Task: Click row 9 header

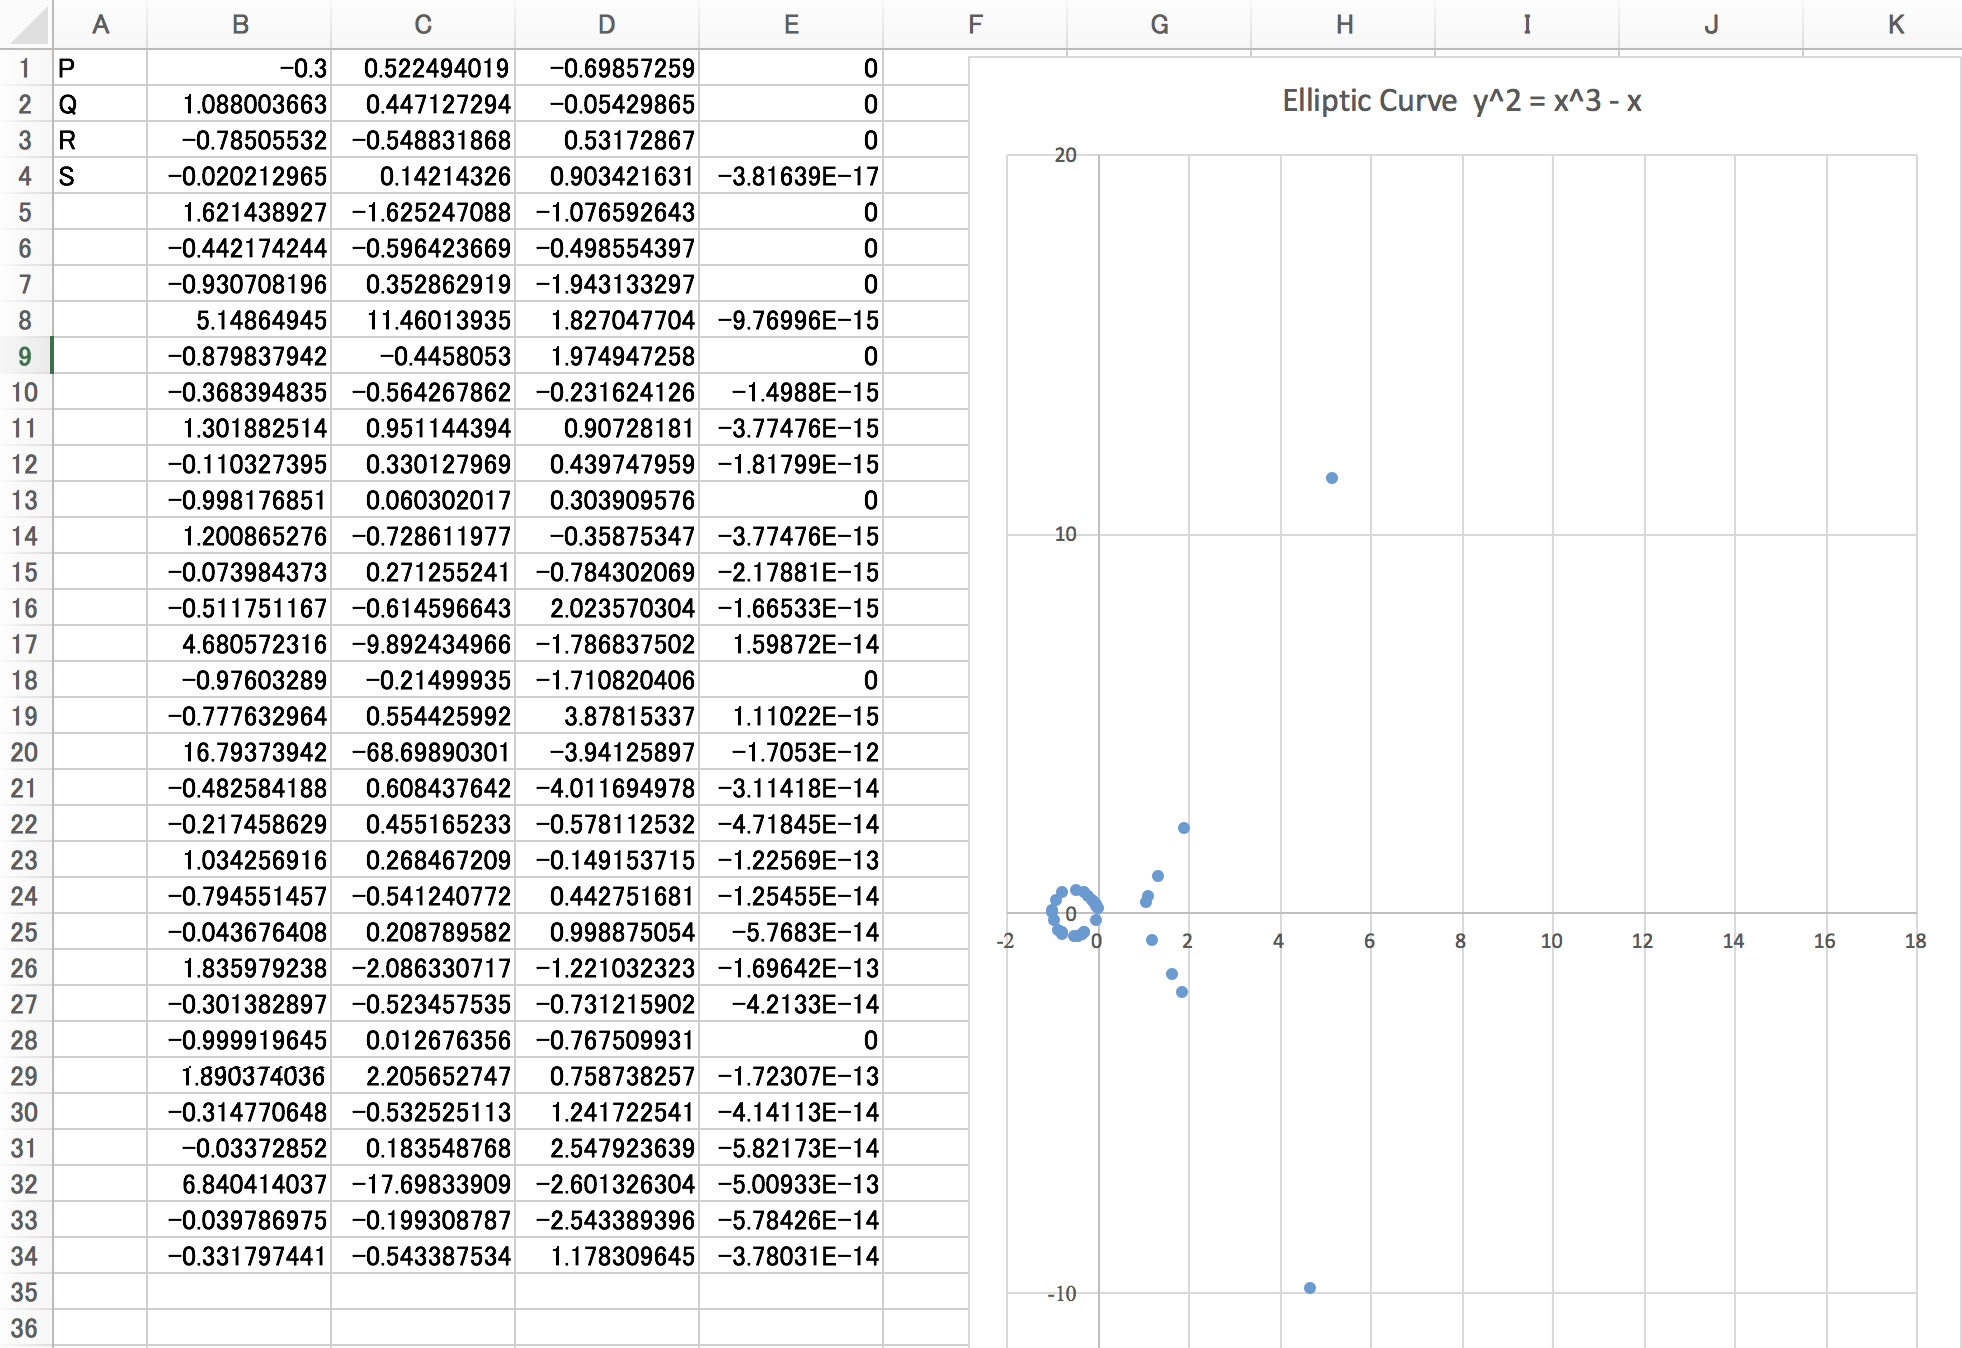Action: tap(25, 356)
